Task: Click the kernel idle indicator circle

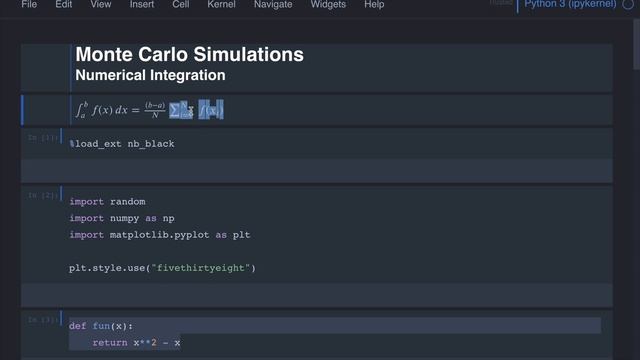Action: (x=628, y=4)
